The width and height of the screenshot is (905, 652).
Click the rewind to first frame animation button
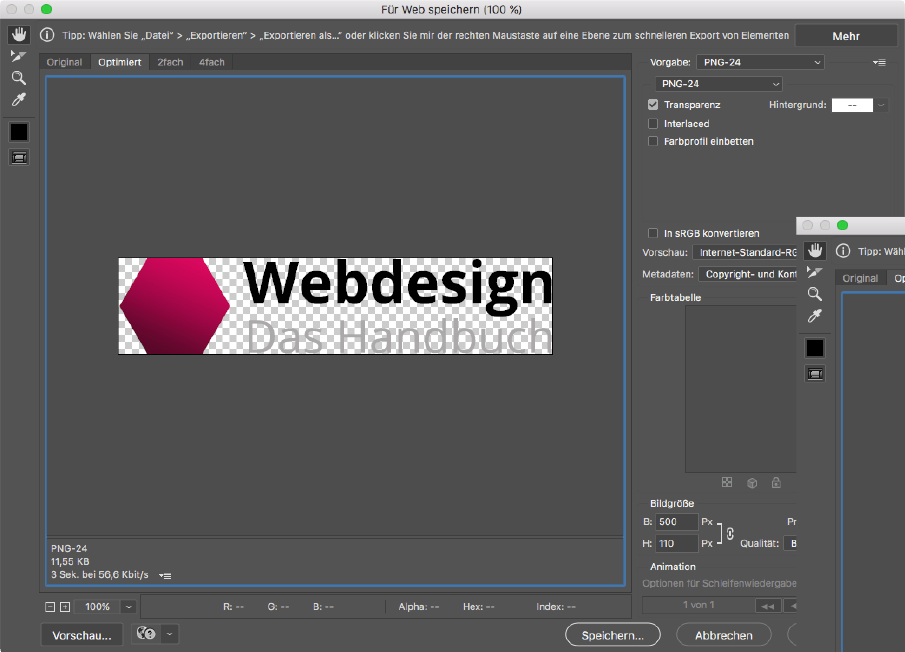[768, 606]
